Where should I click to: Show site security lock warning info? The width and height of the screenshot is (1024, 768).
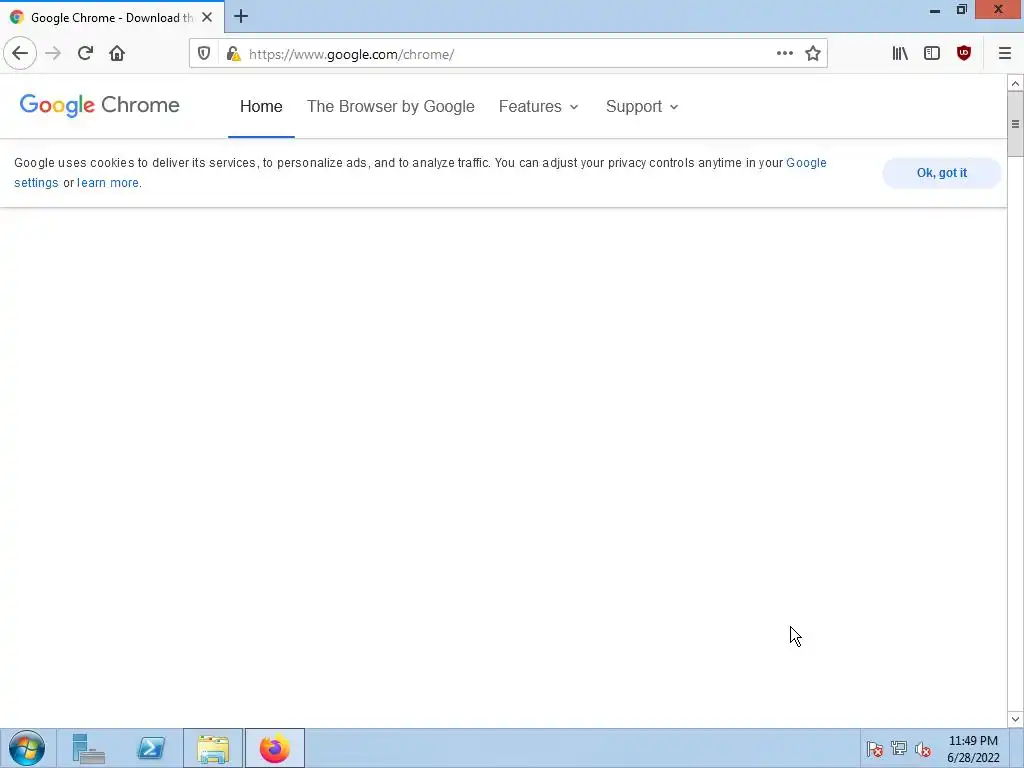(x=233, y=54)
